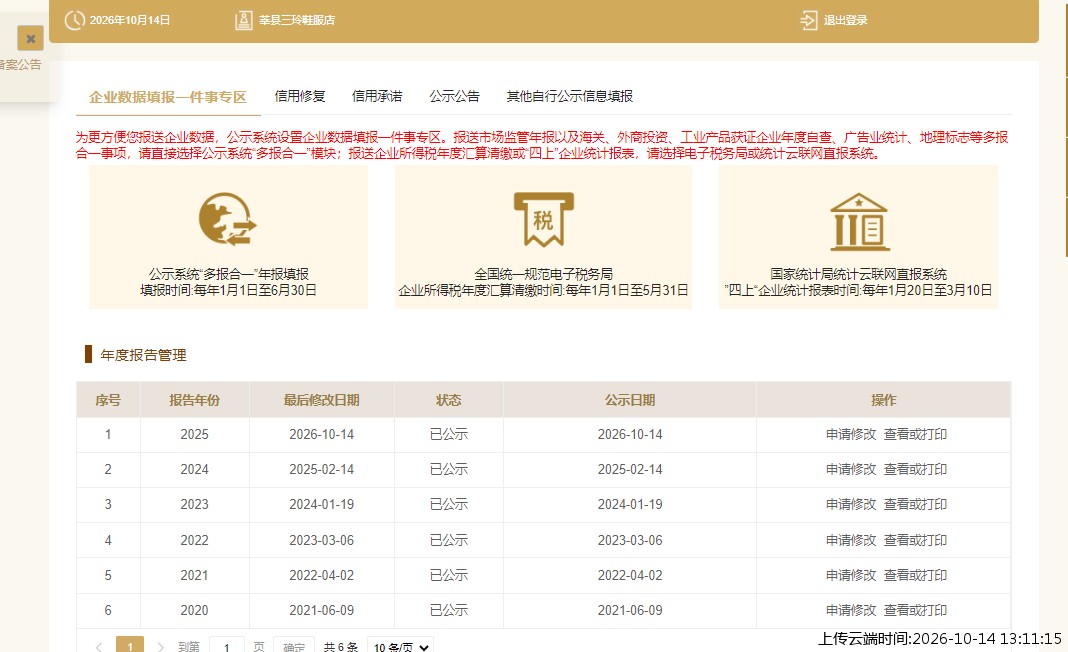Click 申请修改 for report year 2023
Viewport: 1068px width, 652px height.
coord(851,505)
